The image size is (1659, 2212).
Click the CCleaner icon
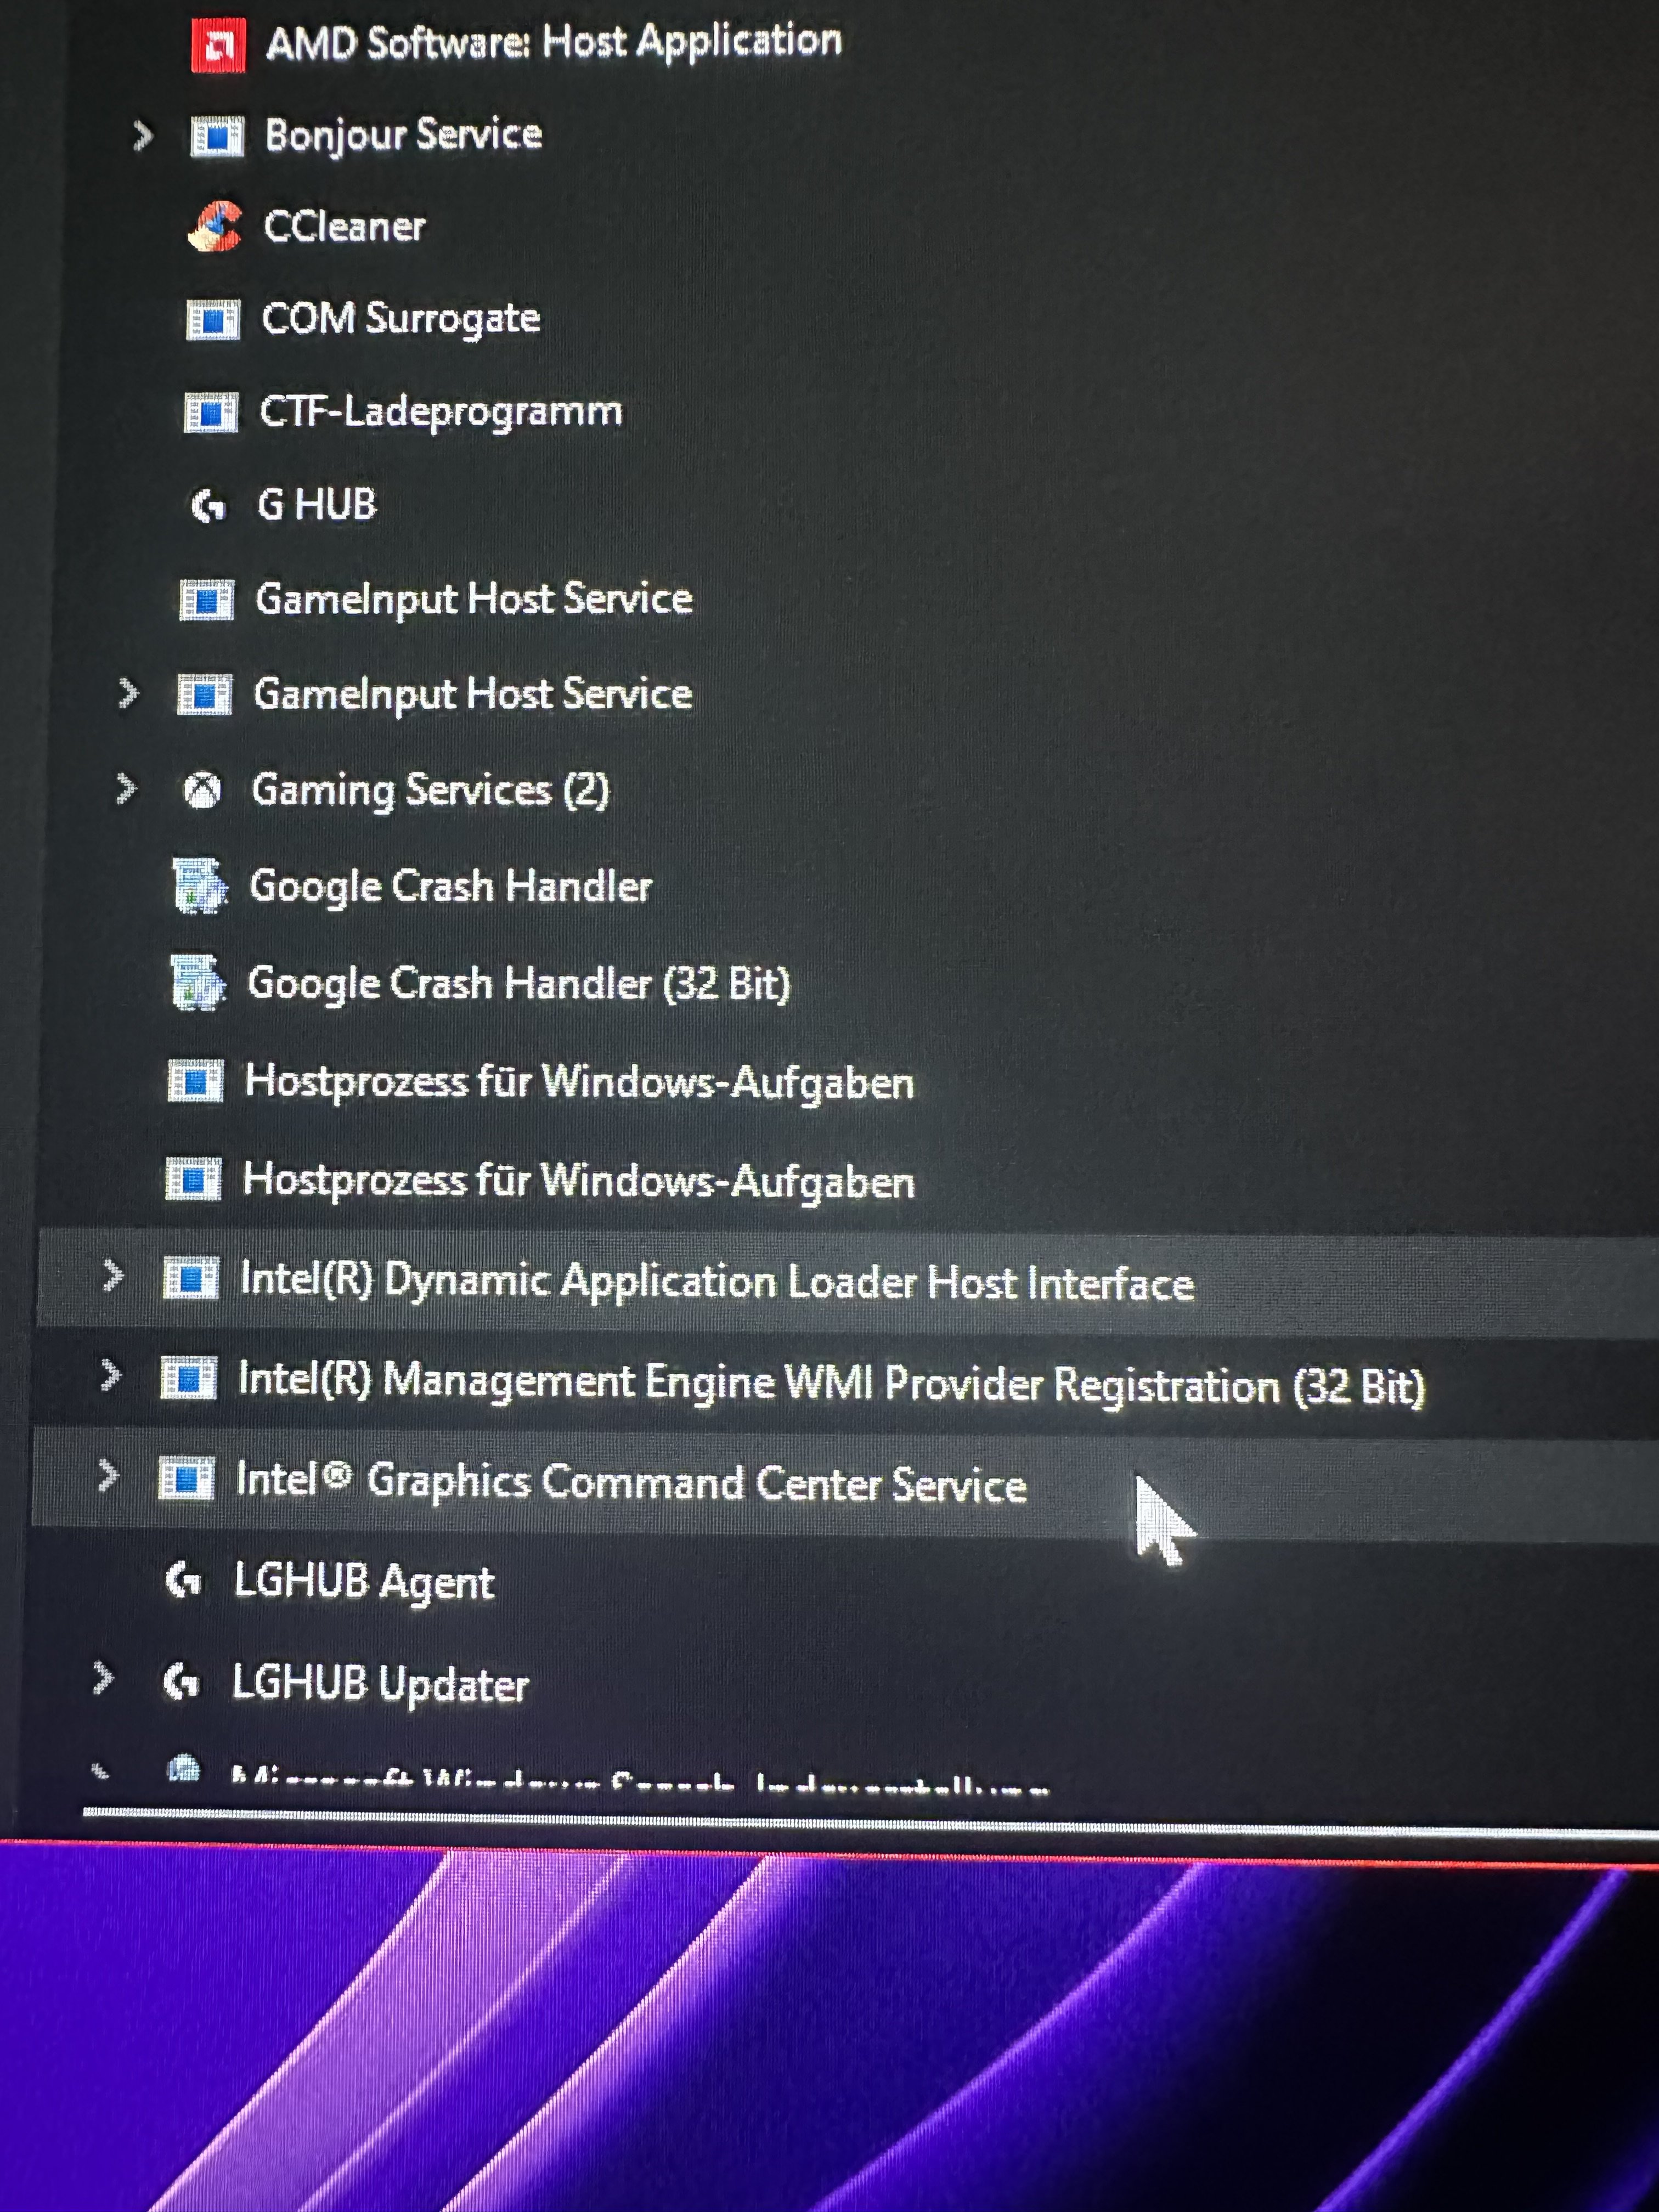(x=215, y=226)
